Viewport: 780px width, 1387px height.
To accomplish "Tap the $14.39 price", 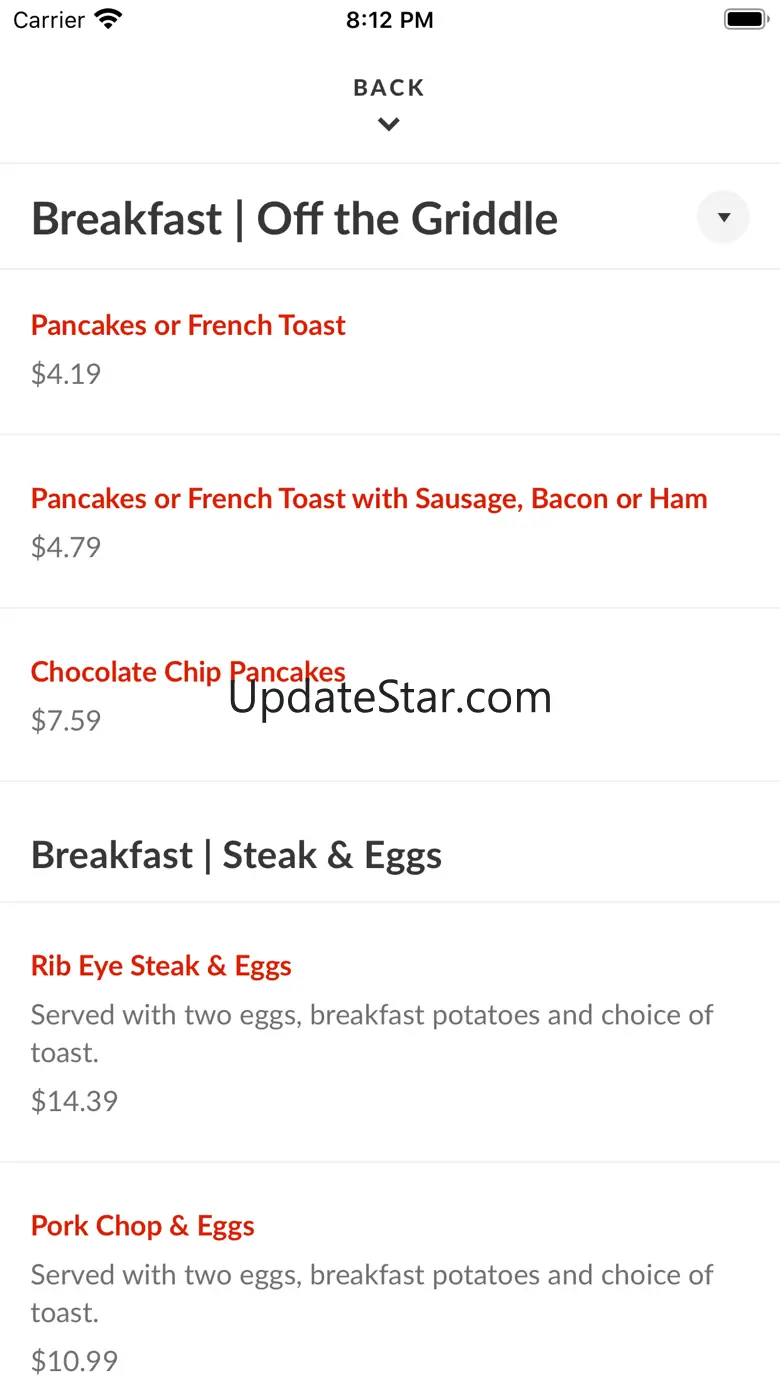I will 75,1101.
